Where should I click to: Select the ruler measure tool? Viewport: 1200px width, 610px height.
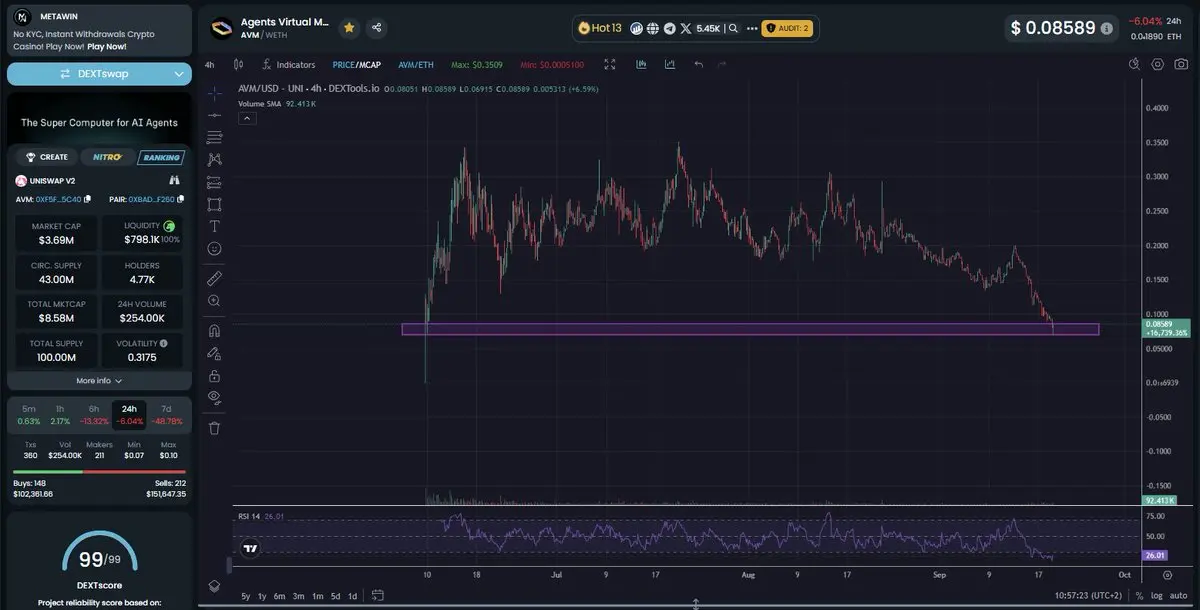pyautogui.click(x=214, y=278)
